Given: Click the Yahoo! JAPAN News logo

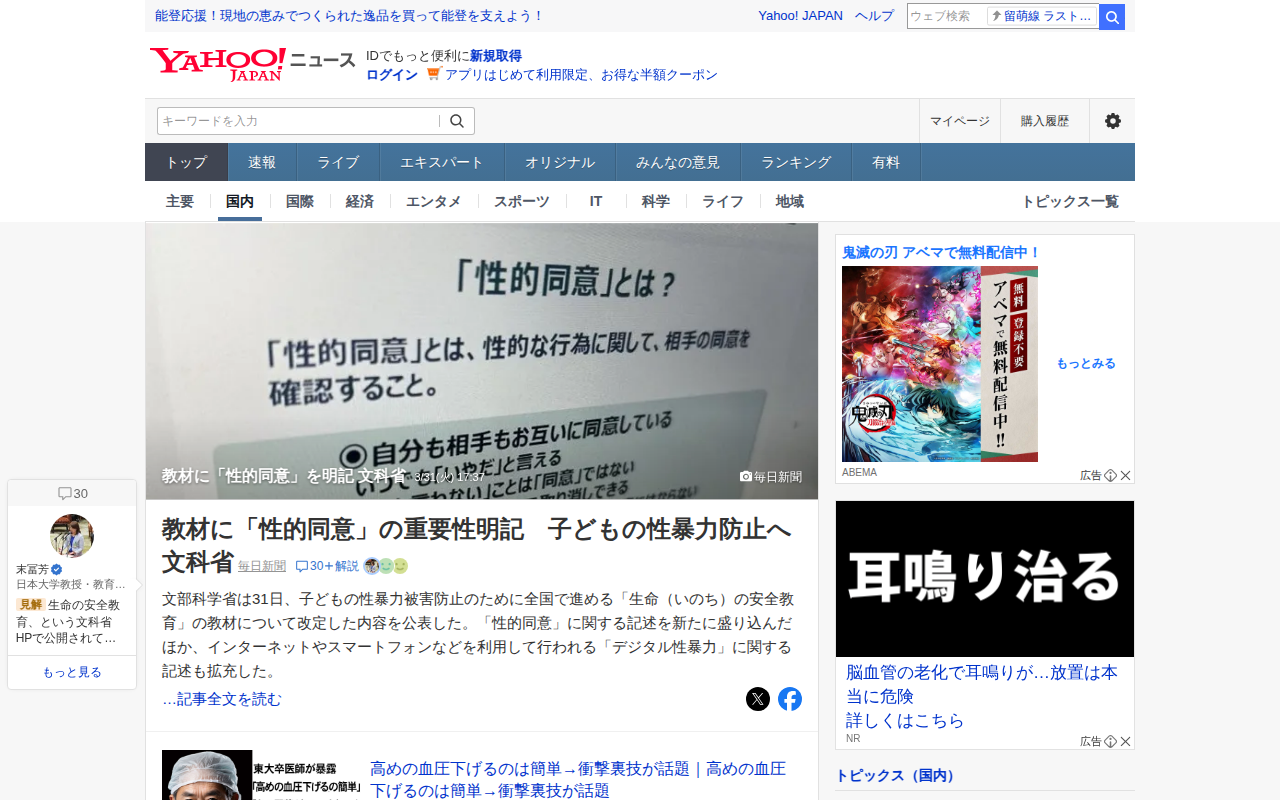Looking at the screenshot, I should (x=253, y=65).
